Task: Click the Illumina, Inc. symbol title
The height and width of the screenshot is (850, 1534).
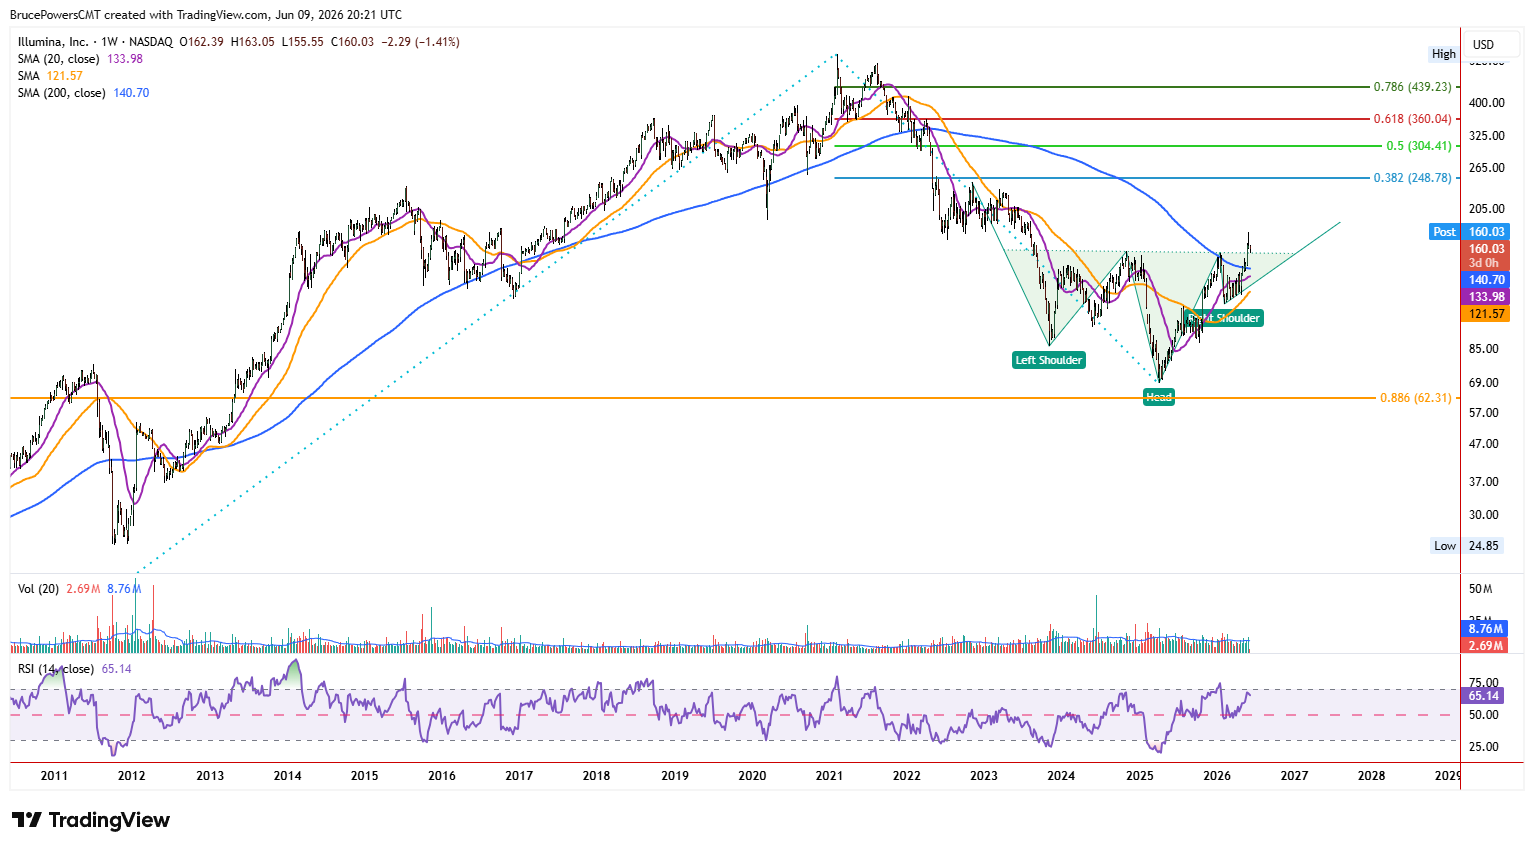Action: [x=53, y=42]
